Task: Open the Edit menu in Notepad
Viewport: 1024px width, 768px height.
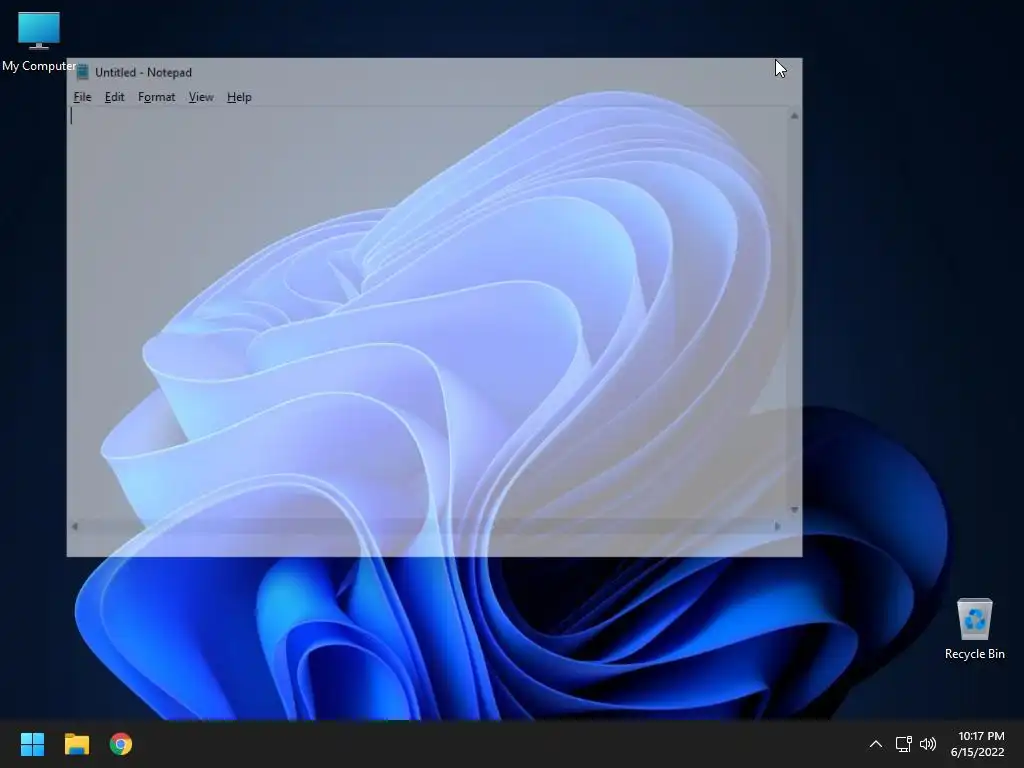Action: coord(114,97)
